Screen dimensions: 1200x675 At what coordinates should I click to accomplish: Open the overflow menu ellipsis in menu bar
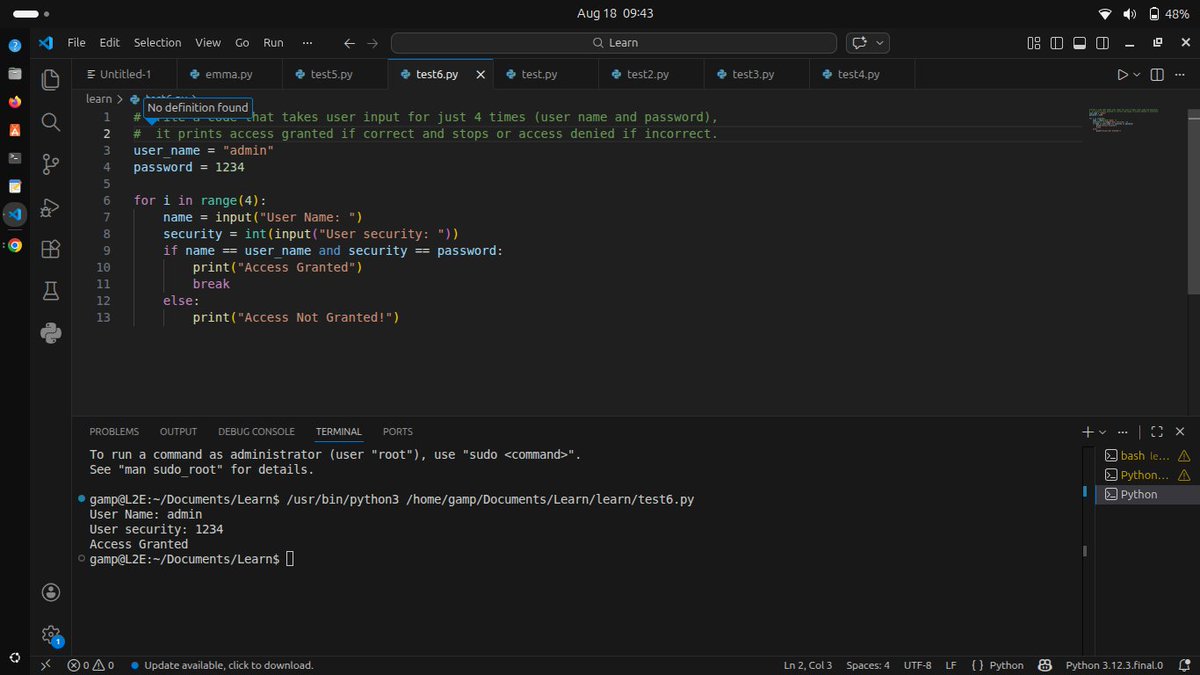(307, 43)
